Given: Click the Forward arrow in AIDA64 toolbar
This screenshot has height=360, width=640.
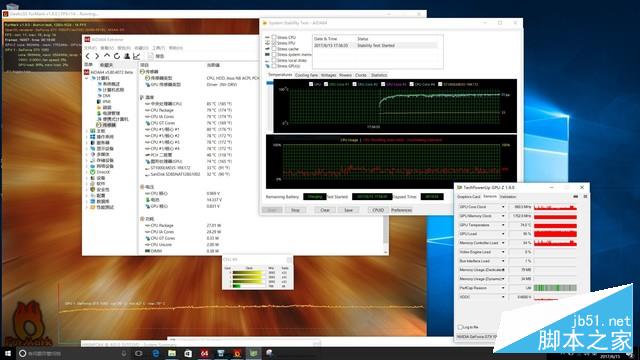Looking at the screenshot, I should pos(97,56).
